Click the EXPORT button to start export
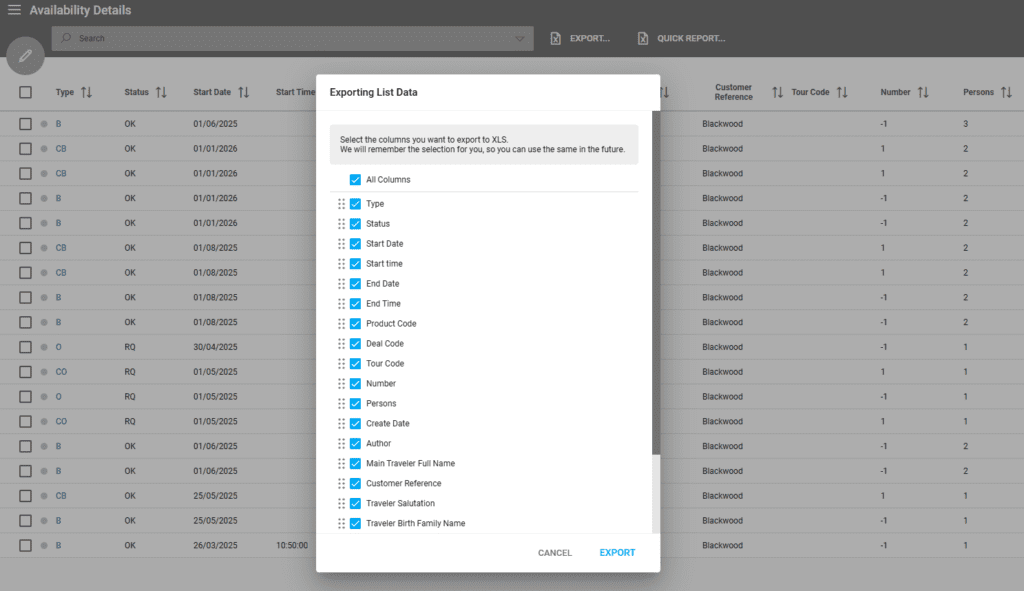The image size is (1024, 591). click(617, 552)
